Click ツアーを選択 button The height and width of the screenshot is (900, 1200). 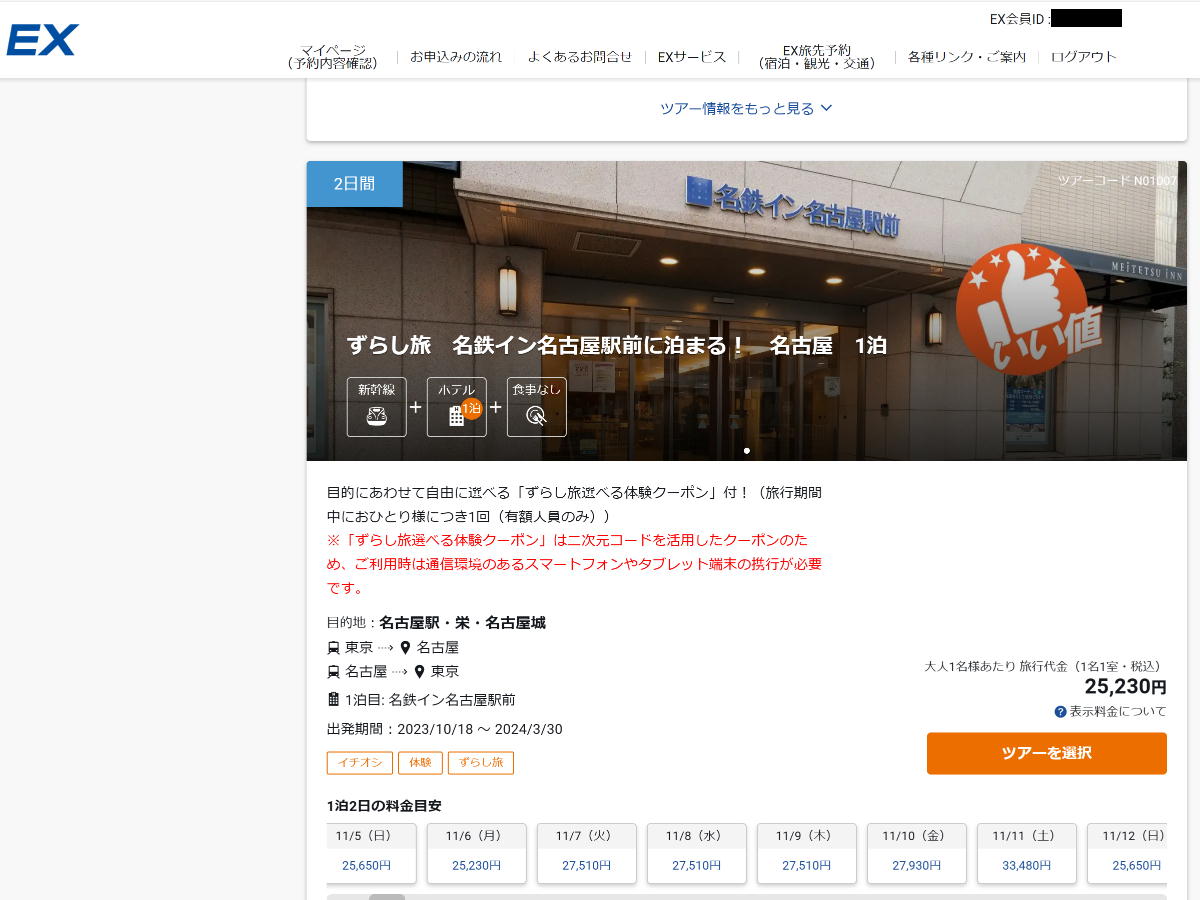pyautogui.click(x=1047, y=753)
